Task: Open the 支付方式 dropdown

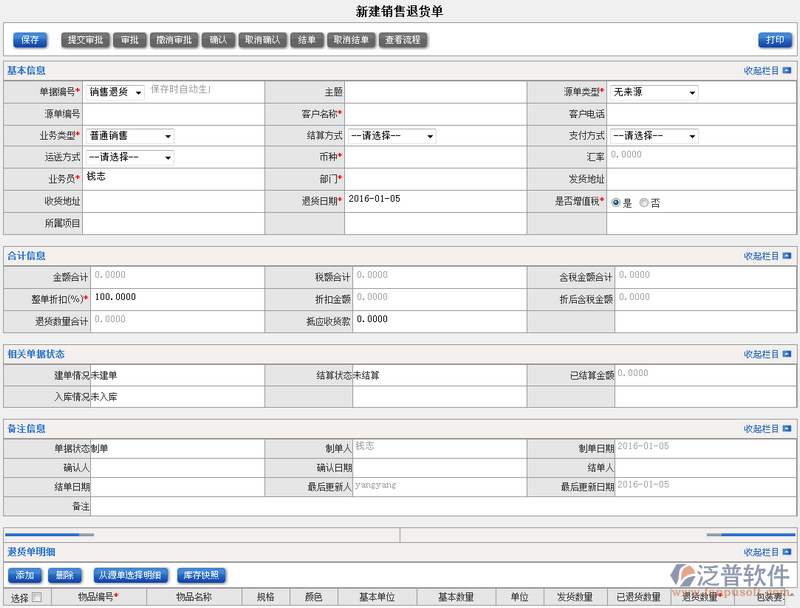Action: click(654, 136)
